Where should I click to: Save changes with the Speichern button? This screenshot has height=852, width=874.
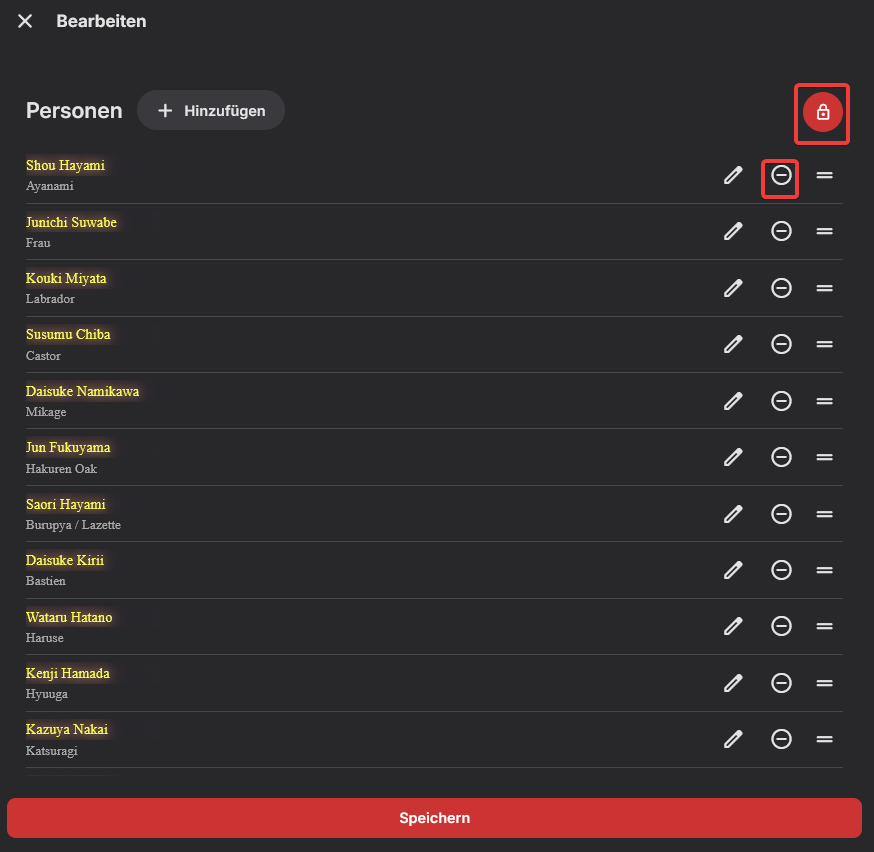coord(434,818)
